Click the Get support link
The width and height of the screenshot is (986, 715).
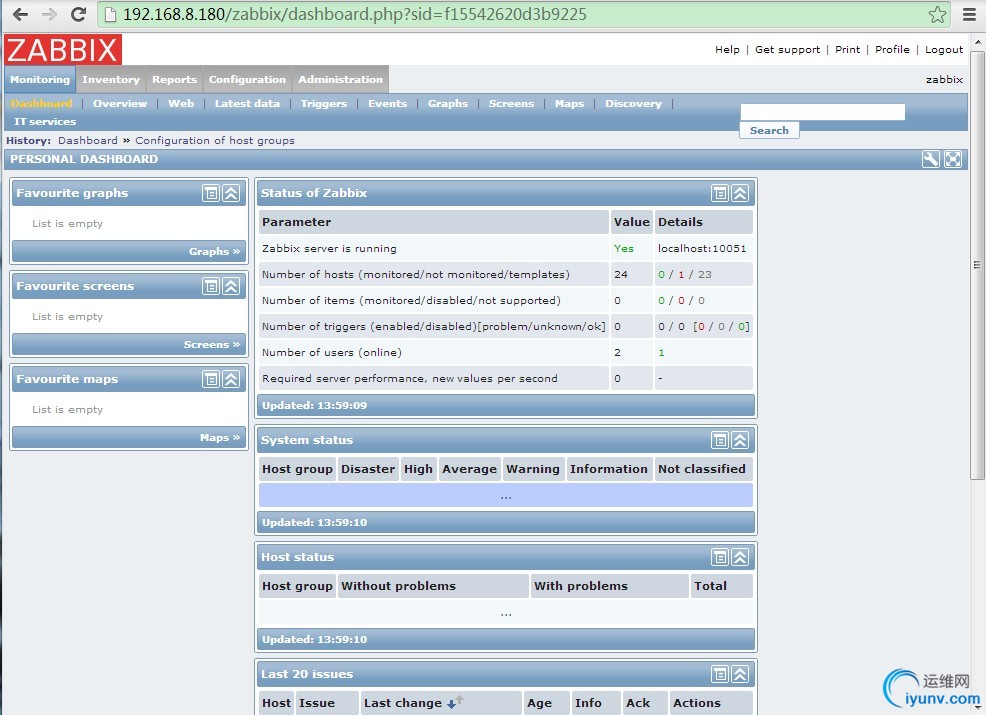point(787,49)
